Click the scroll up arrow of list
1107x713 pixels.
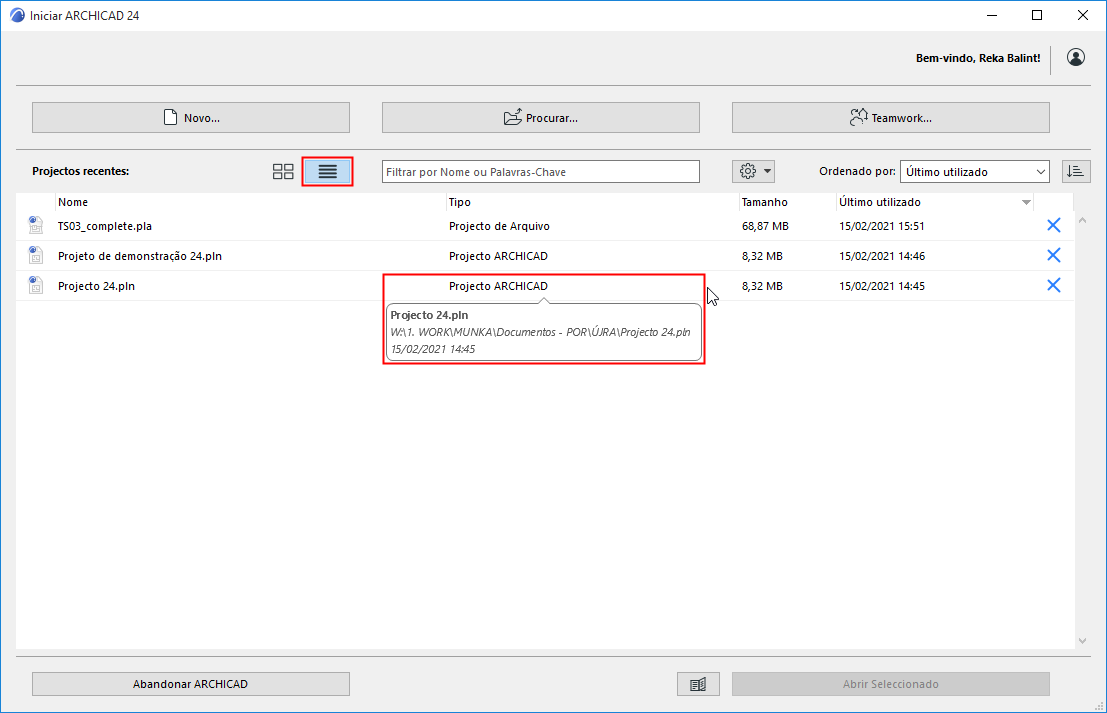[1082, 220]
